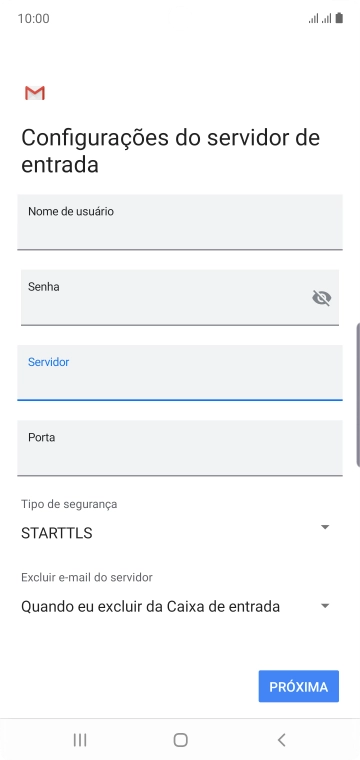Focus the Porta input field

[x=180, y=448]
